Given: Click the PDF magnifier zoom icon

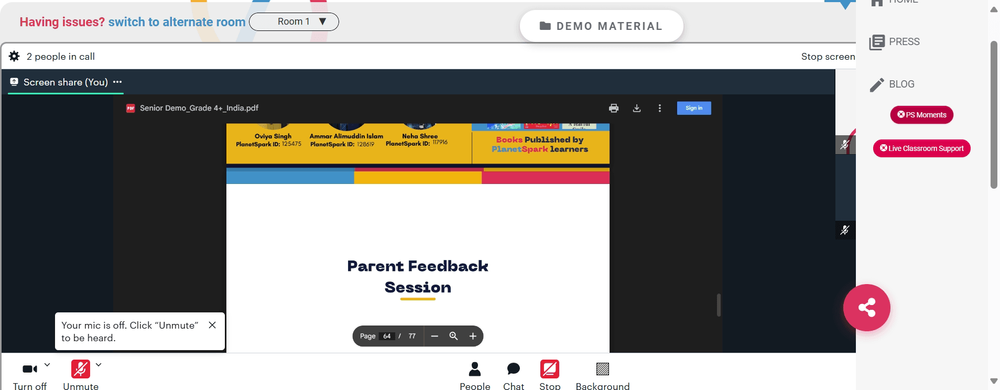Looking at the screenshot, I should tap(453, 336).
